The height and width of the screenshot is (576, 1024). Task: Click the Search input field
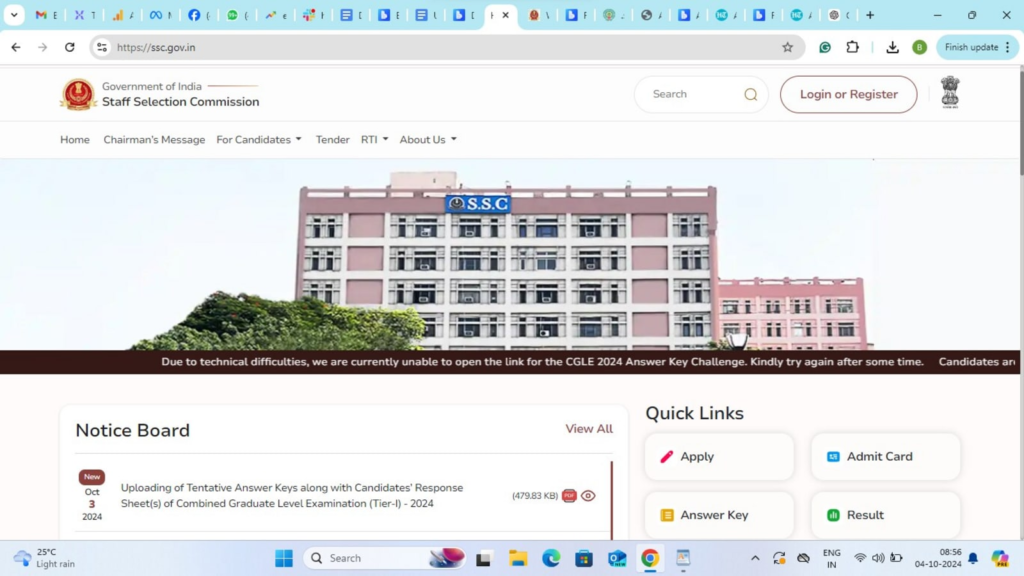point(690,93)
